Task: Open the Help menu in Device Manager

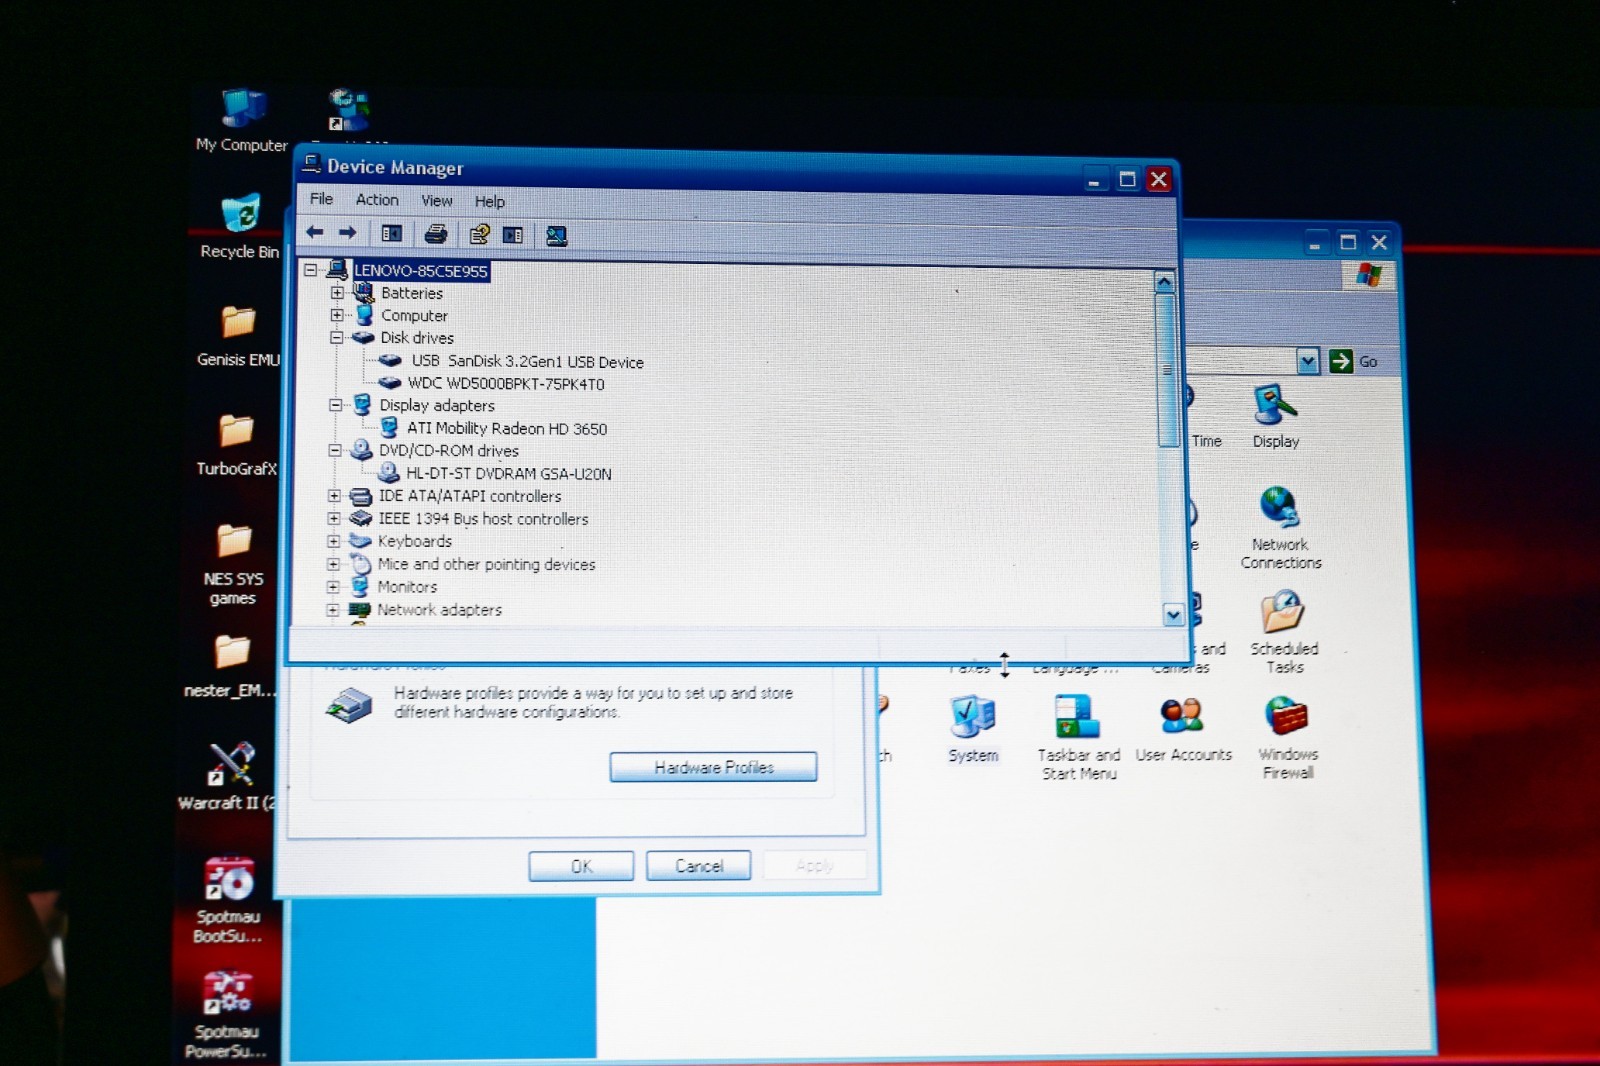Action: [x=489, y=202]
